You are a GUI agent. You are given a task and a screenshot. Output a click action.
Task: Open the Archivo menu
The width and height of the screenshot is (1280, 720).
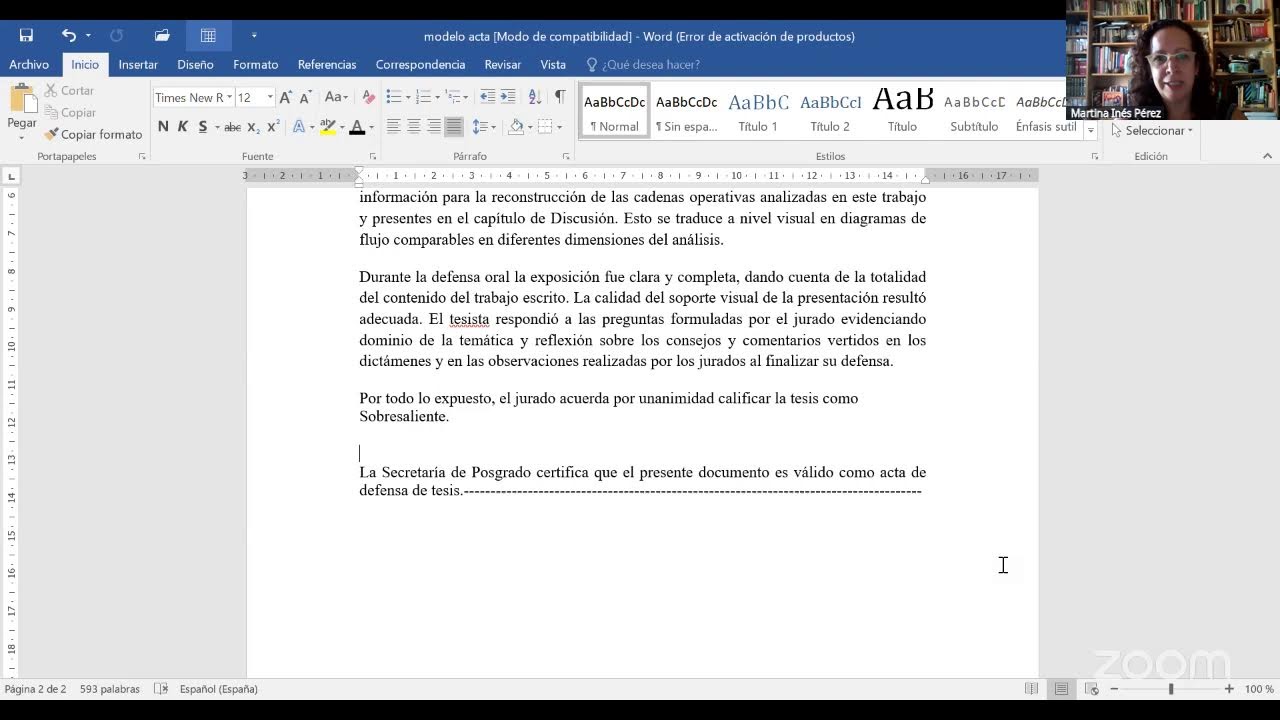pos(29,64)
